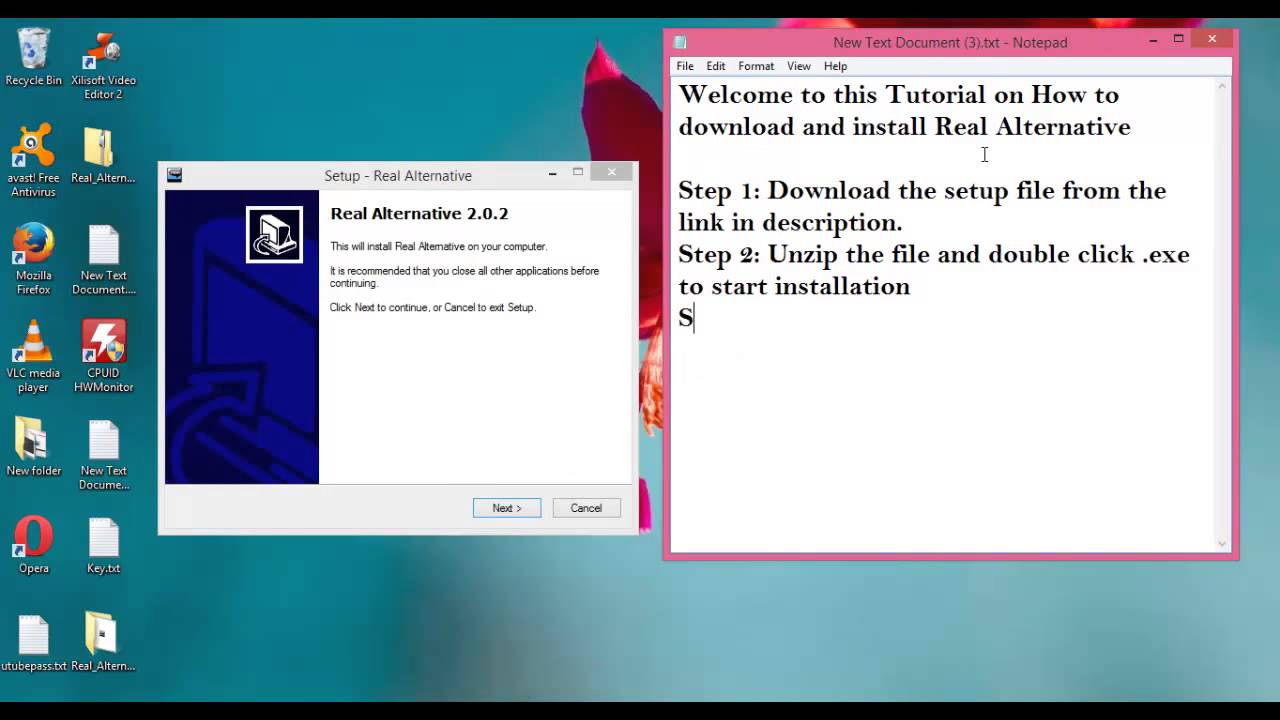Select the New folder desktop icon
This screenshot has height=720, width=1280.
coord(33,446)
